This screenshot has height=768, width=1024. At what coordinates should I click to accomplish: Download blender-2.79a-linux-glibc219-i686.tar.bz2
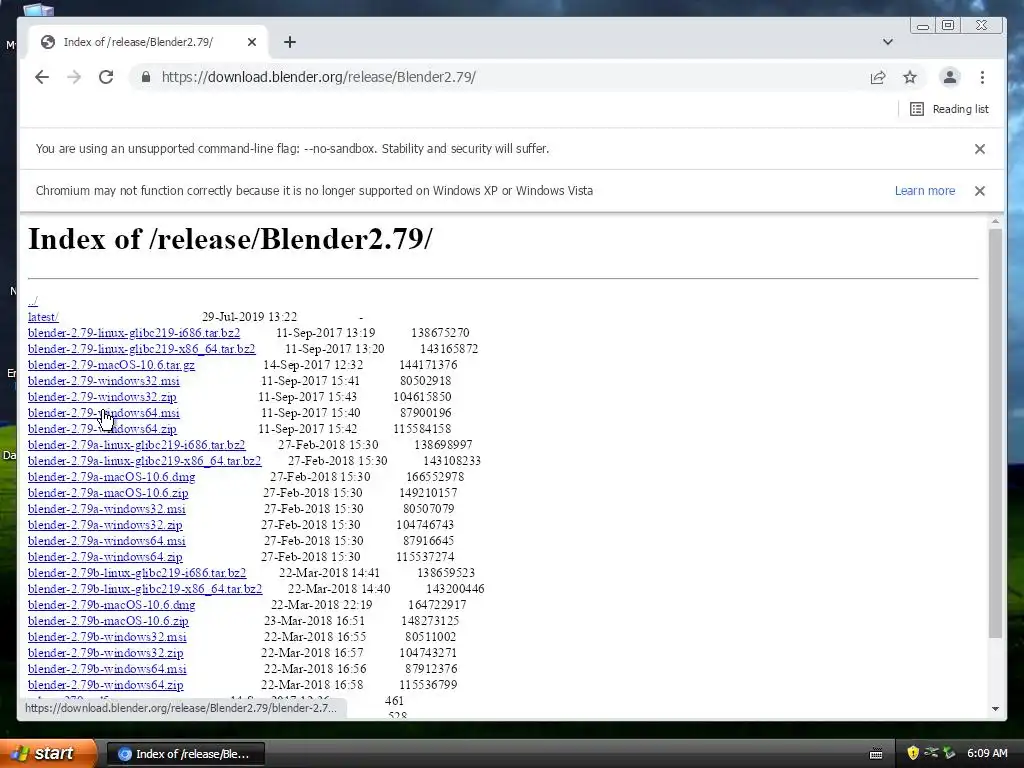click(x=136, y=445)
